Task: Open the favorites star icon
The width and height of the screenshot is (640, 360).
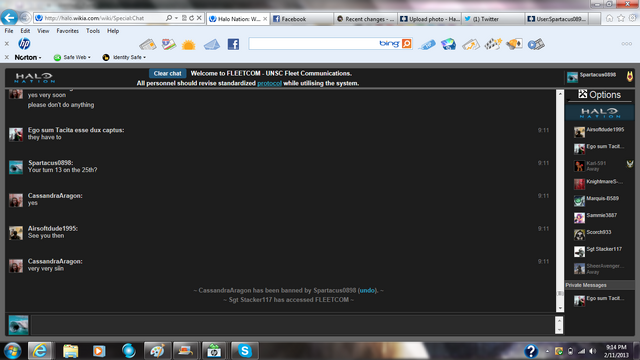Action: pyautogui.click(x=621, y=18)
